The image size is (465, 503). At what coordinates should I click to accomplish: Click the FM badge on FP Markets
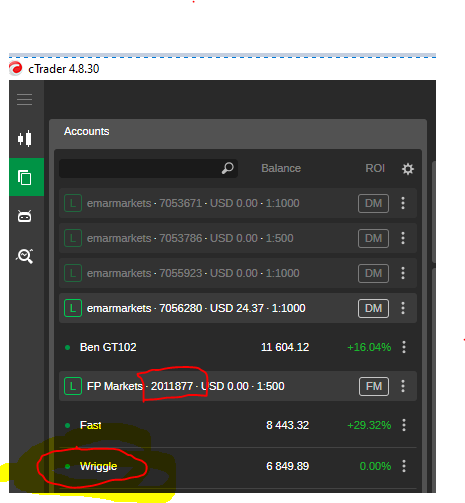click(374, 386)
